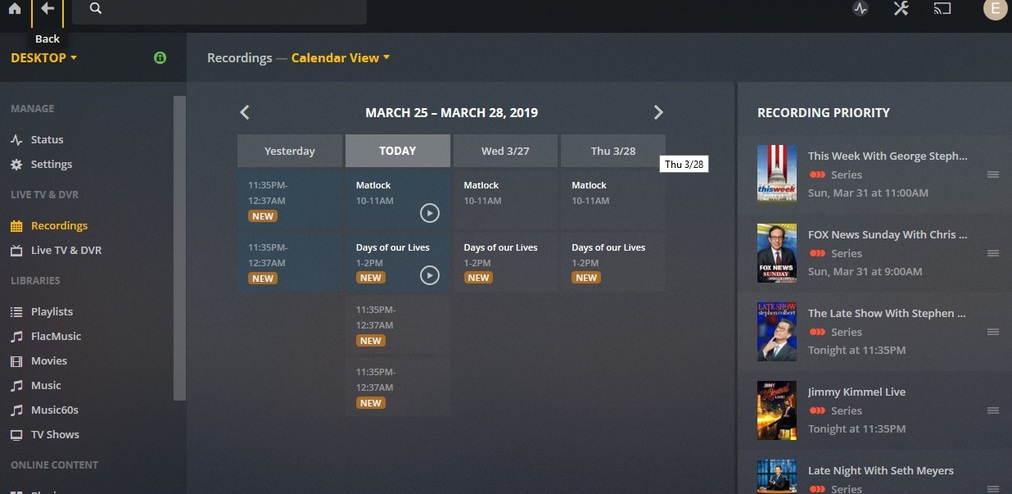Image resolution: width=1012 pixels, height=494 pixels.
Task: Open Settings in the sidebar
Action: coord(51,164)
